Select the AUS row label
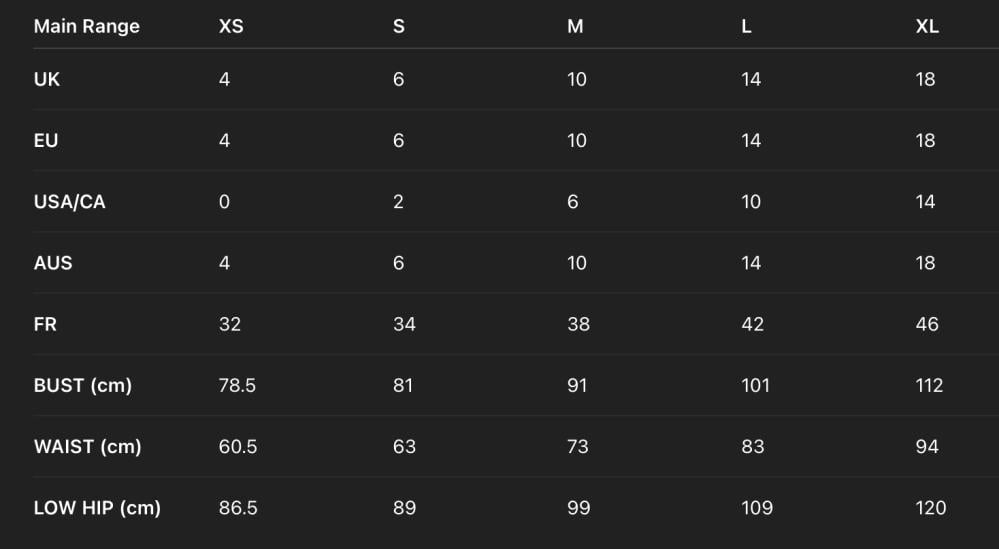This screenshot has width=999, height=549. click(x=53, y=263)
